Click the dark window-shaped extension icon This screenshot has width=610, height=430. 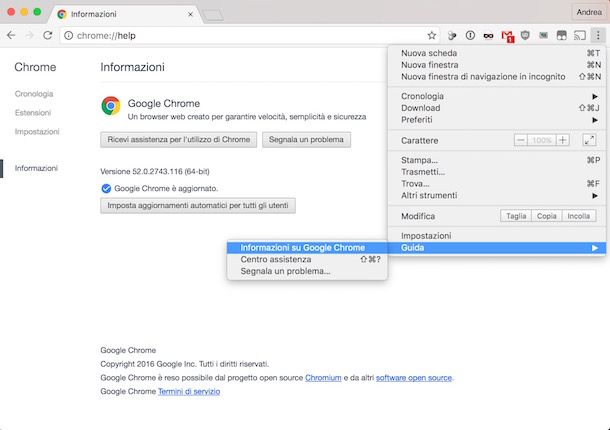click(561, 36)
